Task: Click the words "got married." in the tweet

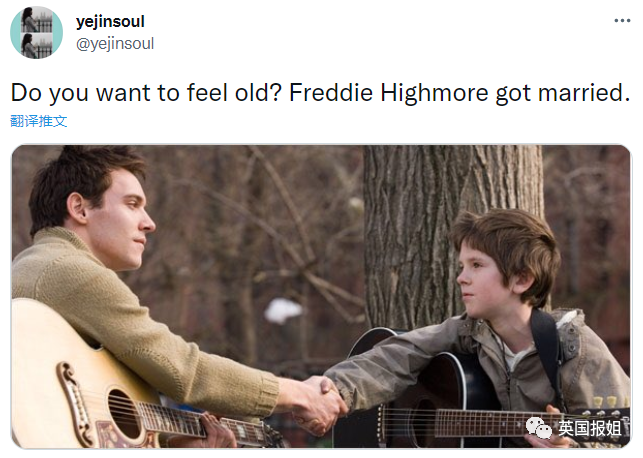Action: point(563,93)
